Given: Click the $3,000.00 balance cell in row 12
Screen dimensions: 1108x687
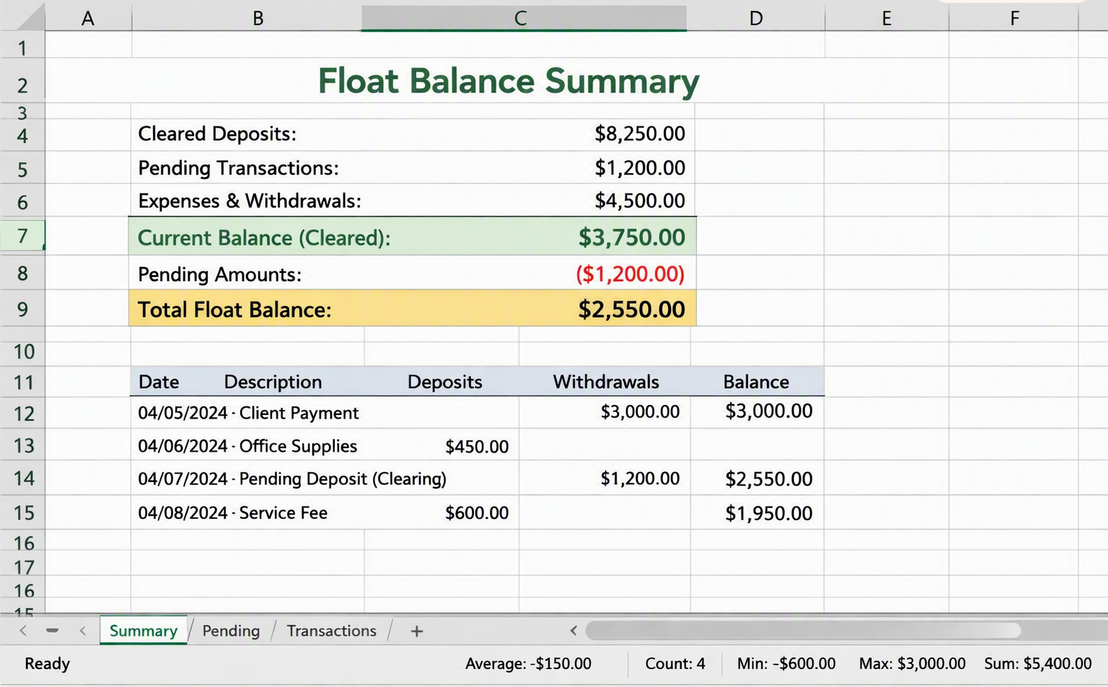Looking at the screenshot, I should (769, 411).
